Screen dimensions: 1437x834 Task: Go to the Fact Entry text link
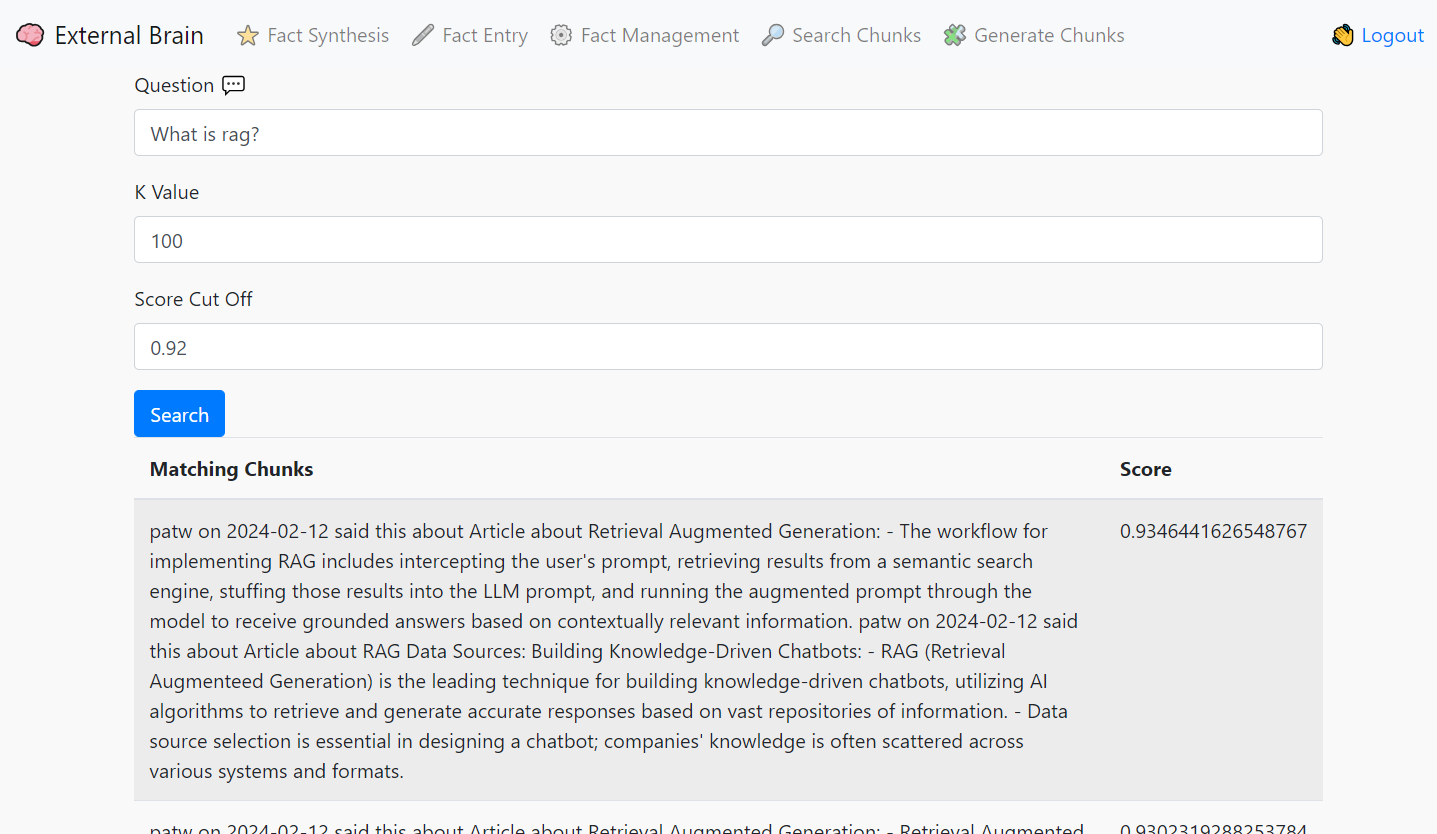point(485,35)
